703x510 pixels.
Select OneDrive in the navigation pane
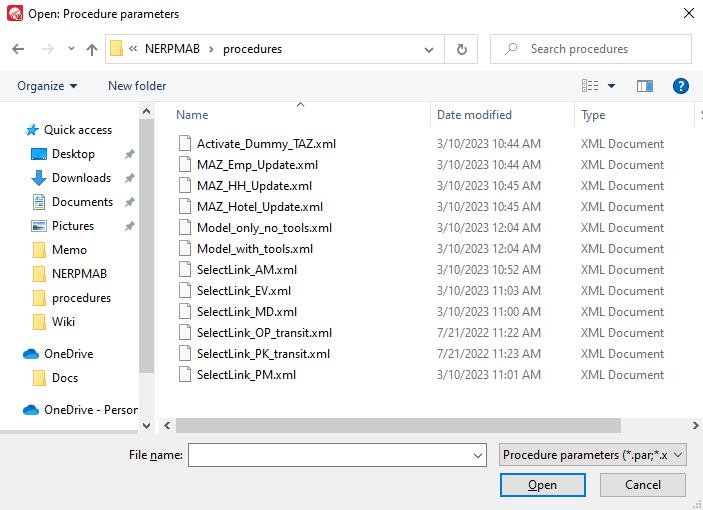coord(58,354)
